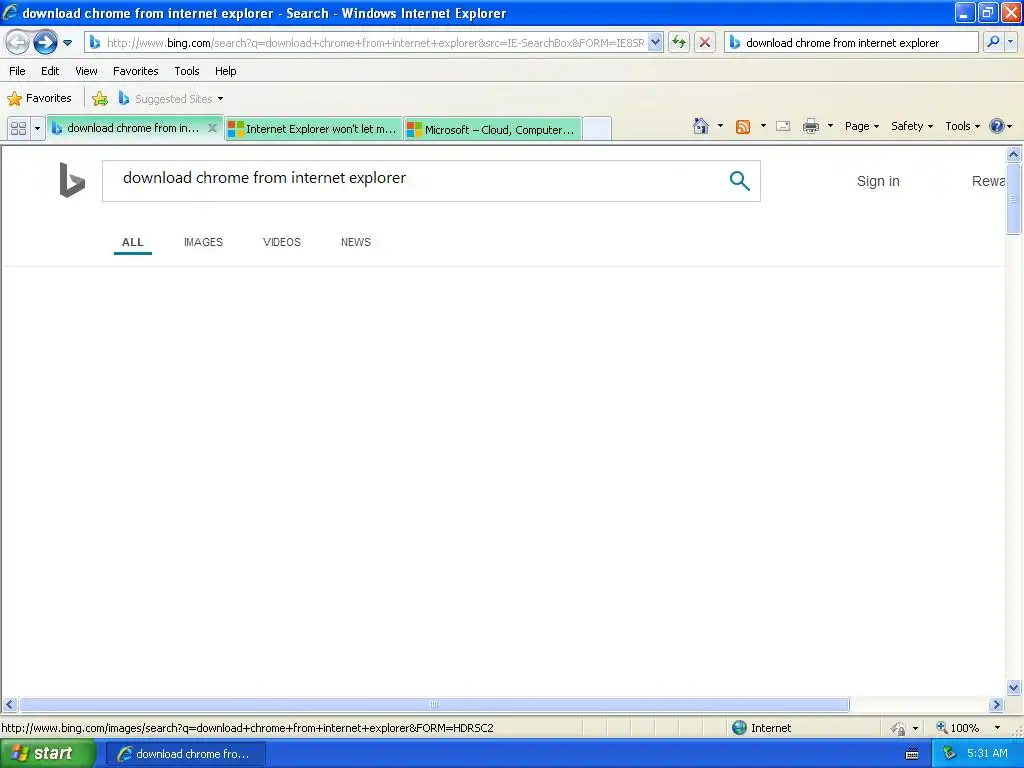Click the Refresh page icon
This screenshot has height=768, width=1024.
(x=679, y=43)
